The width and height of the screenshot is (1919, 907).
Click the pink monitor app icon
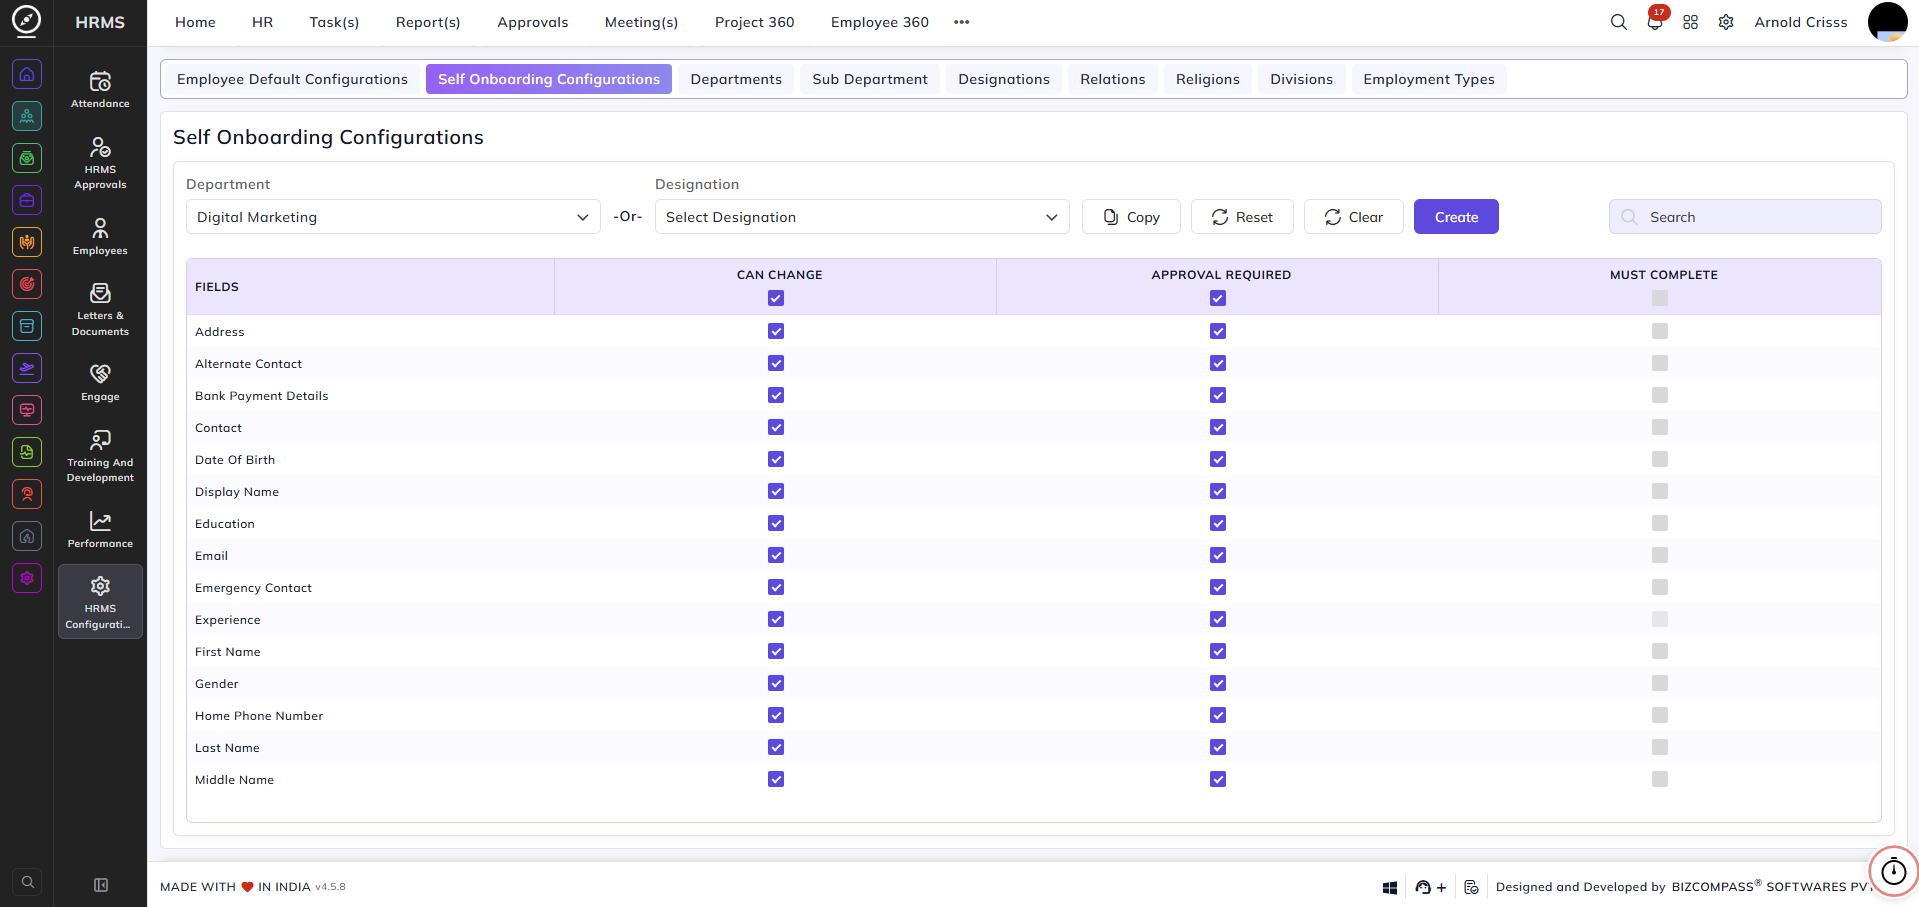click(x=27, y=410)
